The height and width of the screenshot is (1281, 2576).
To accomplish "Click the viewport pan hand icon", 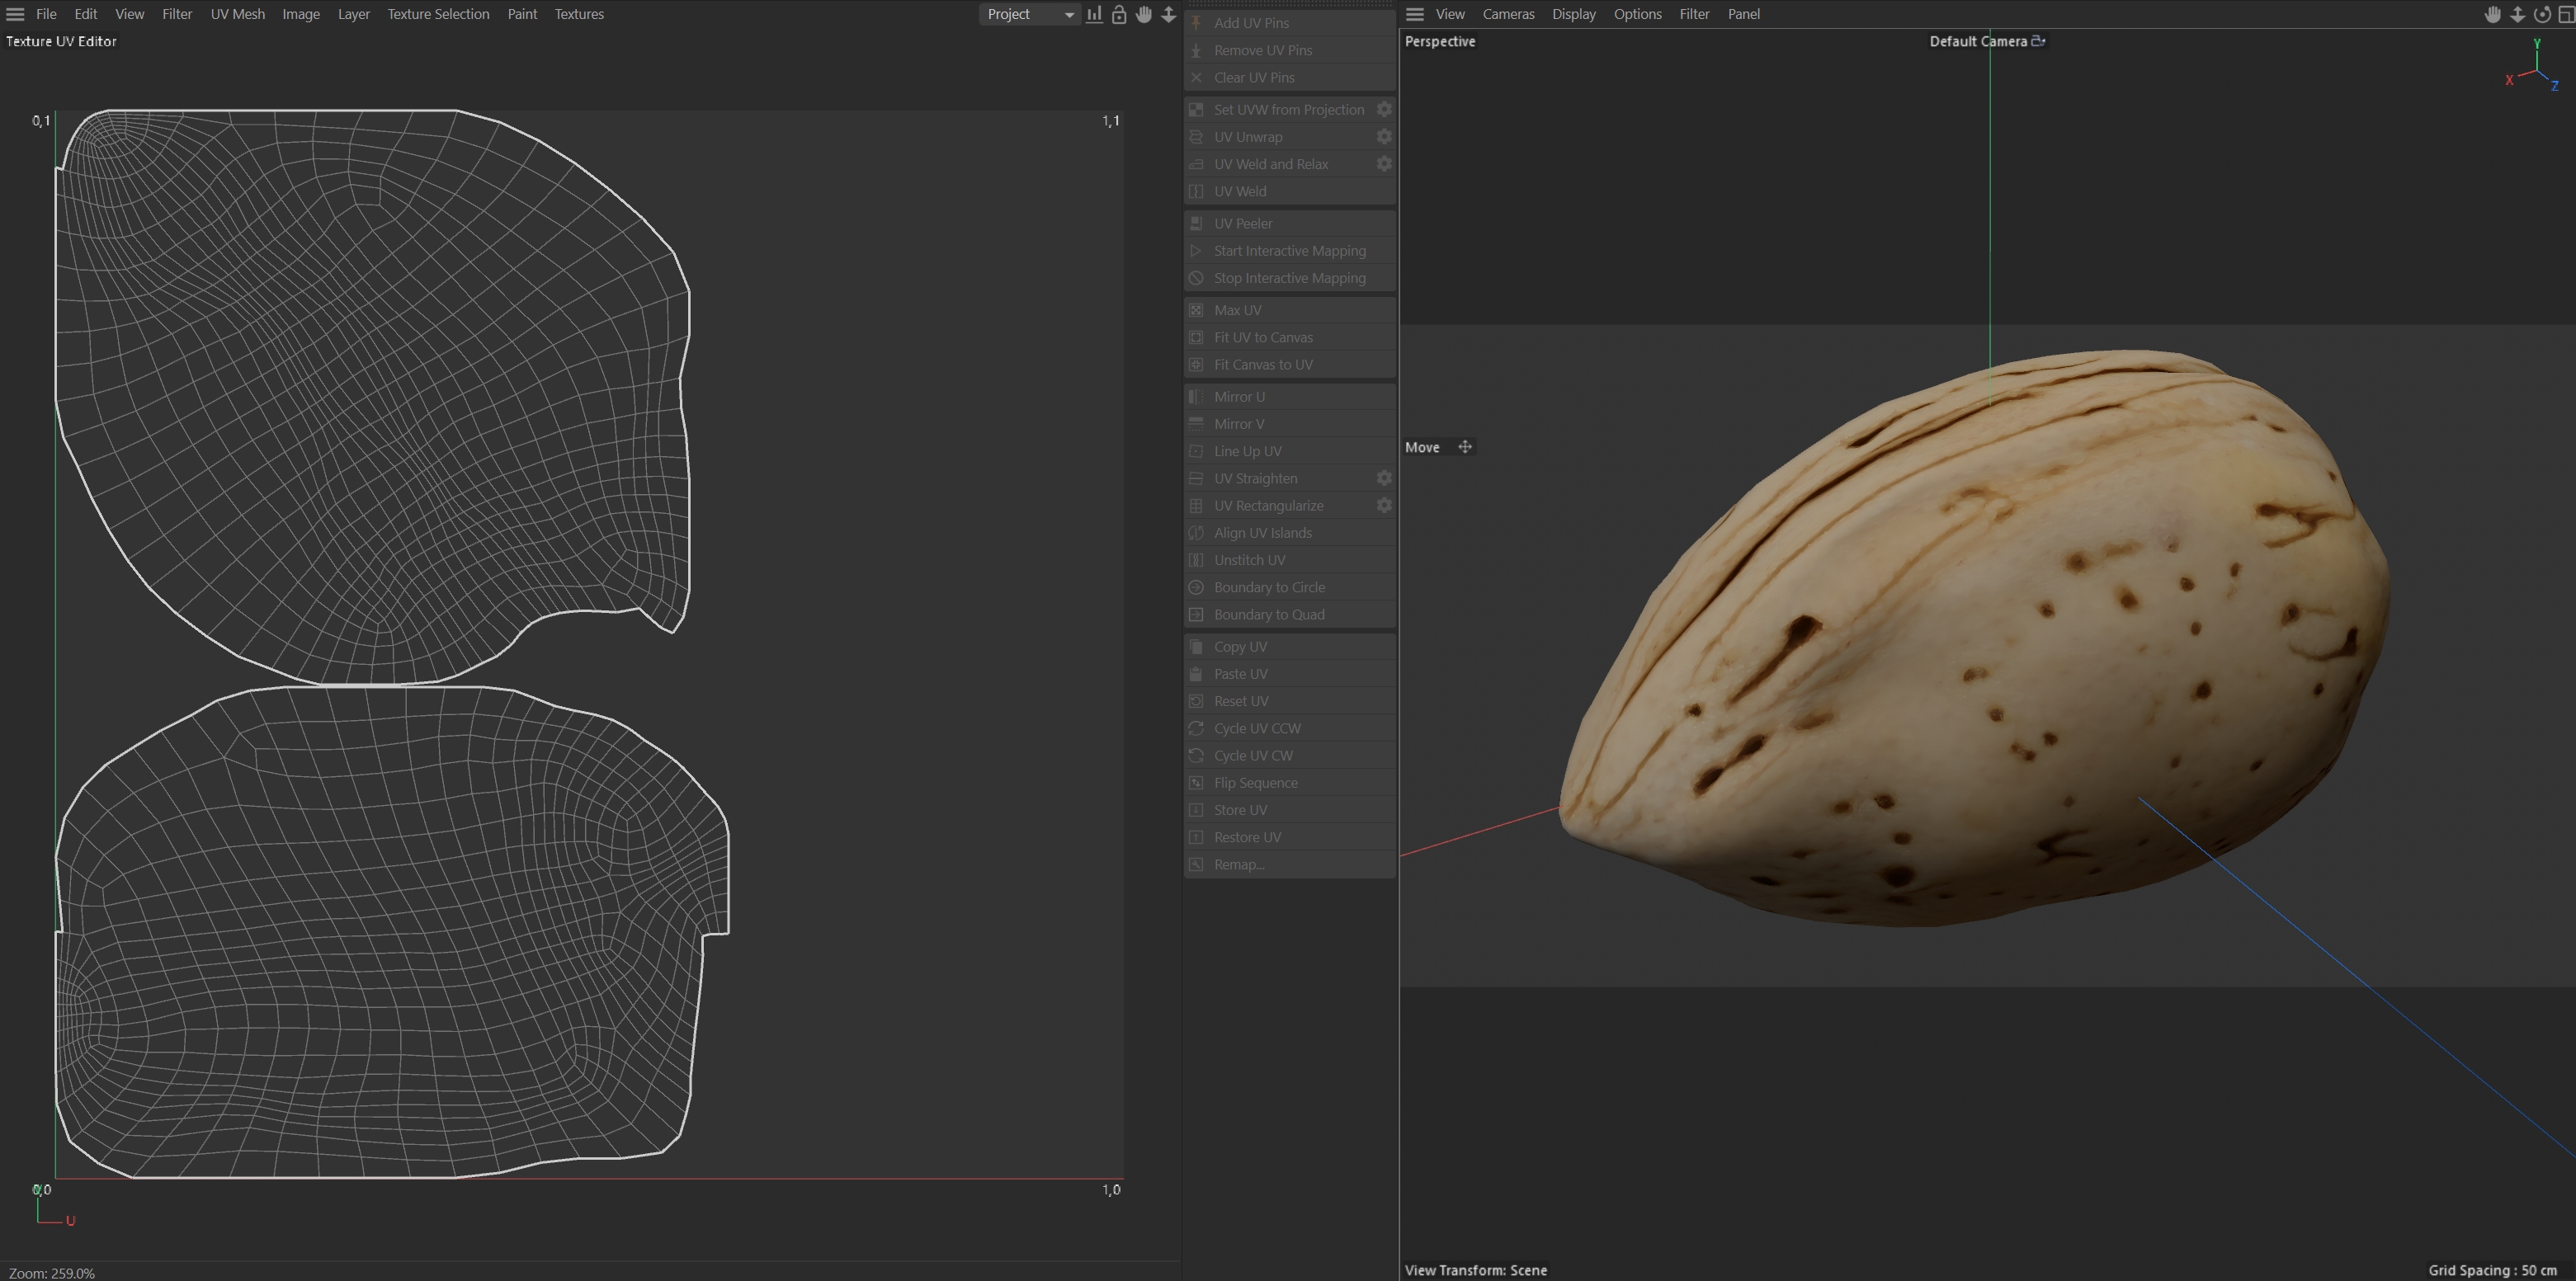I will pos(2493,14).
